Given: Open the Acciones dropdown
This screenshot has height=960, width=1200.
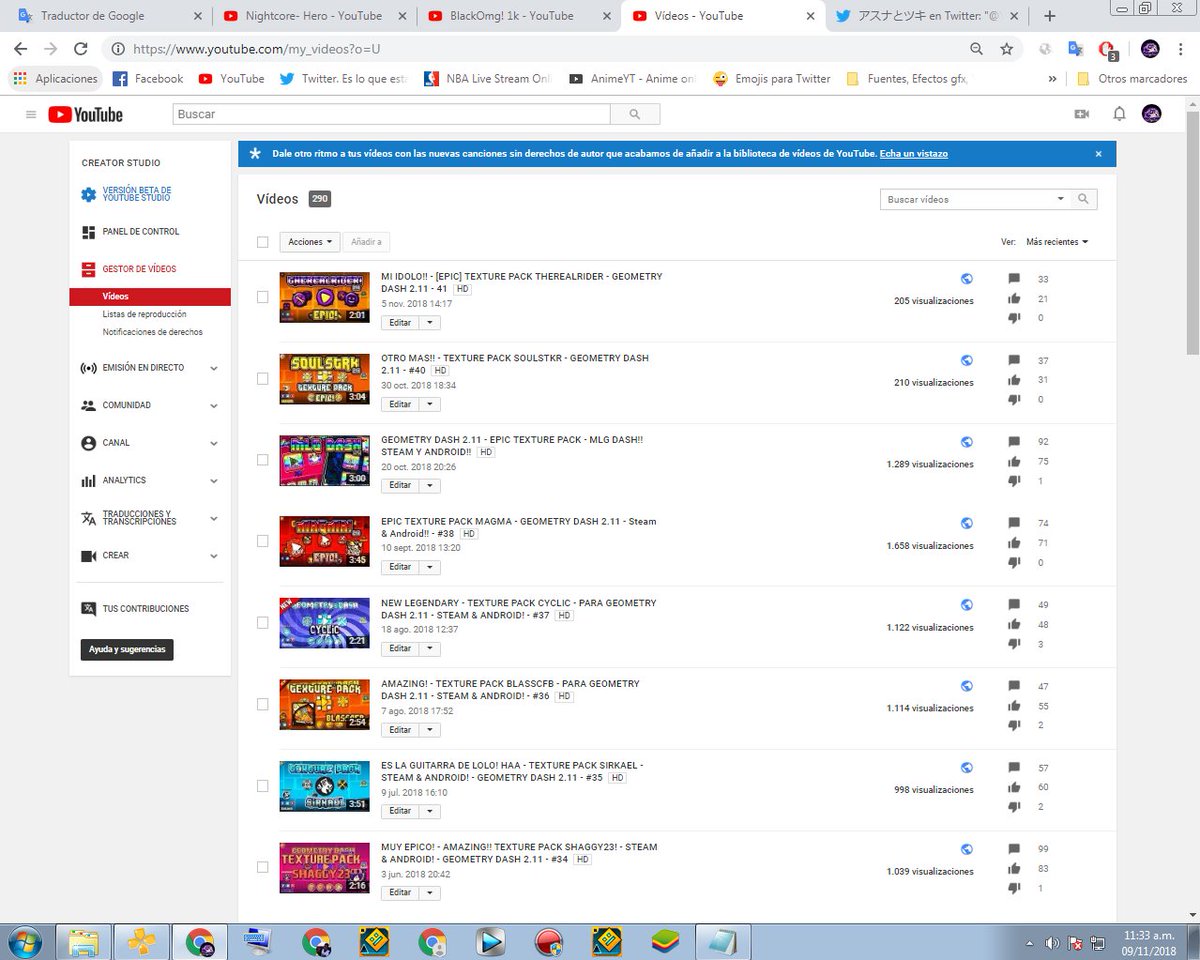Looking at the screenshot, I should point(309,242).
